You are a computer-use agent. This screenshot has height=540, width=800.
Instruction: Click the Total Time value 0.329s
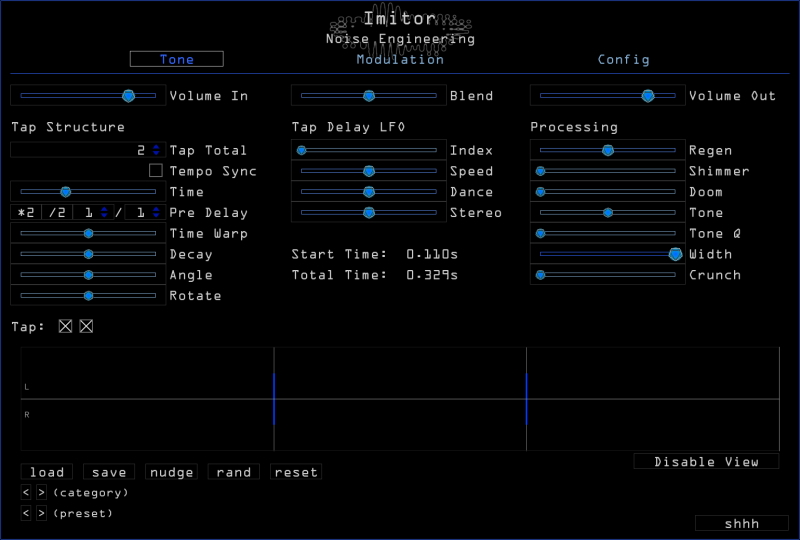click(x=432, y=275)
